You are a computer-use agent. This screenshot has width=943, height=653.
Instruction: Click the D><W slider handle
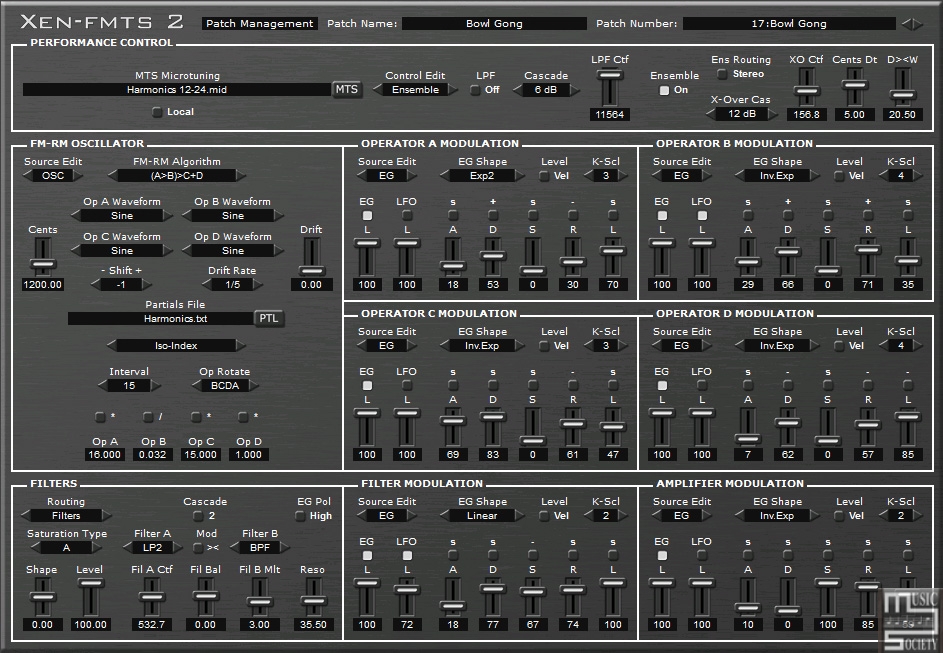tap(902, 95)
